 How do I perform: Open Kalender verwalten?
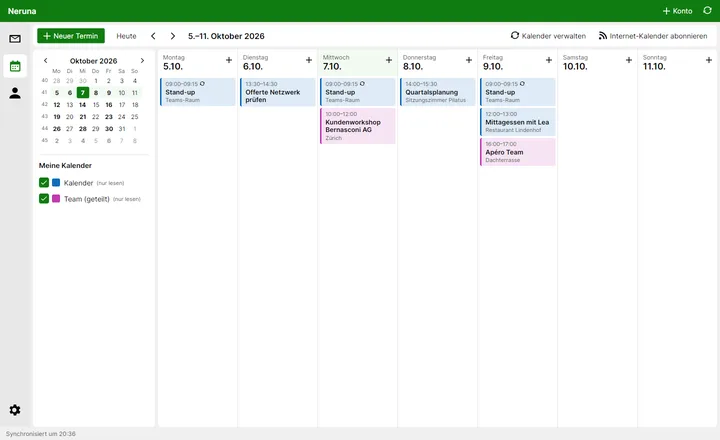548,36
